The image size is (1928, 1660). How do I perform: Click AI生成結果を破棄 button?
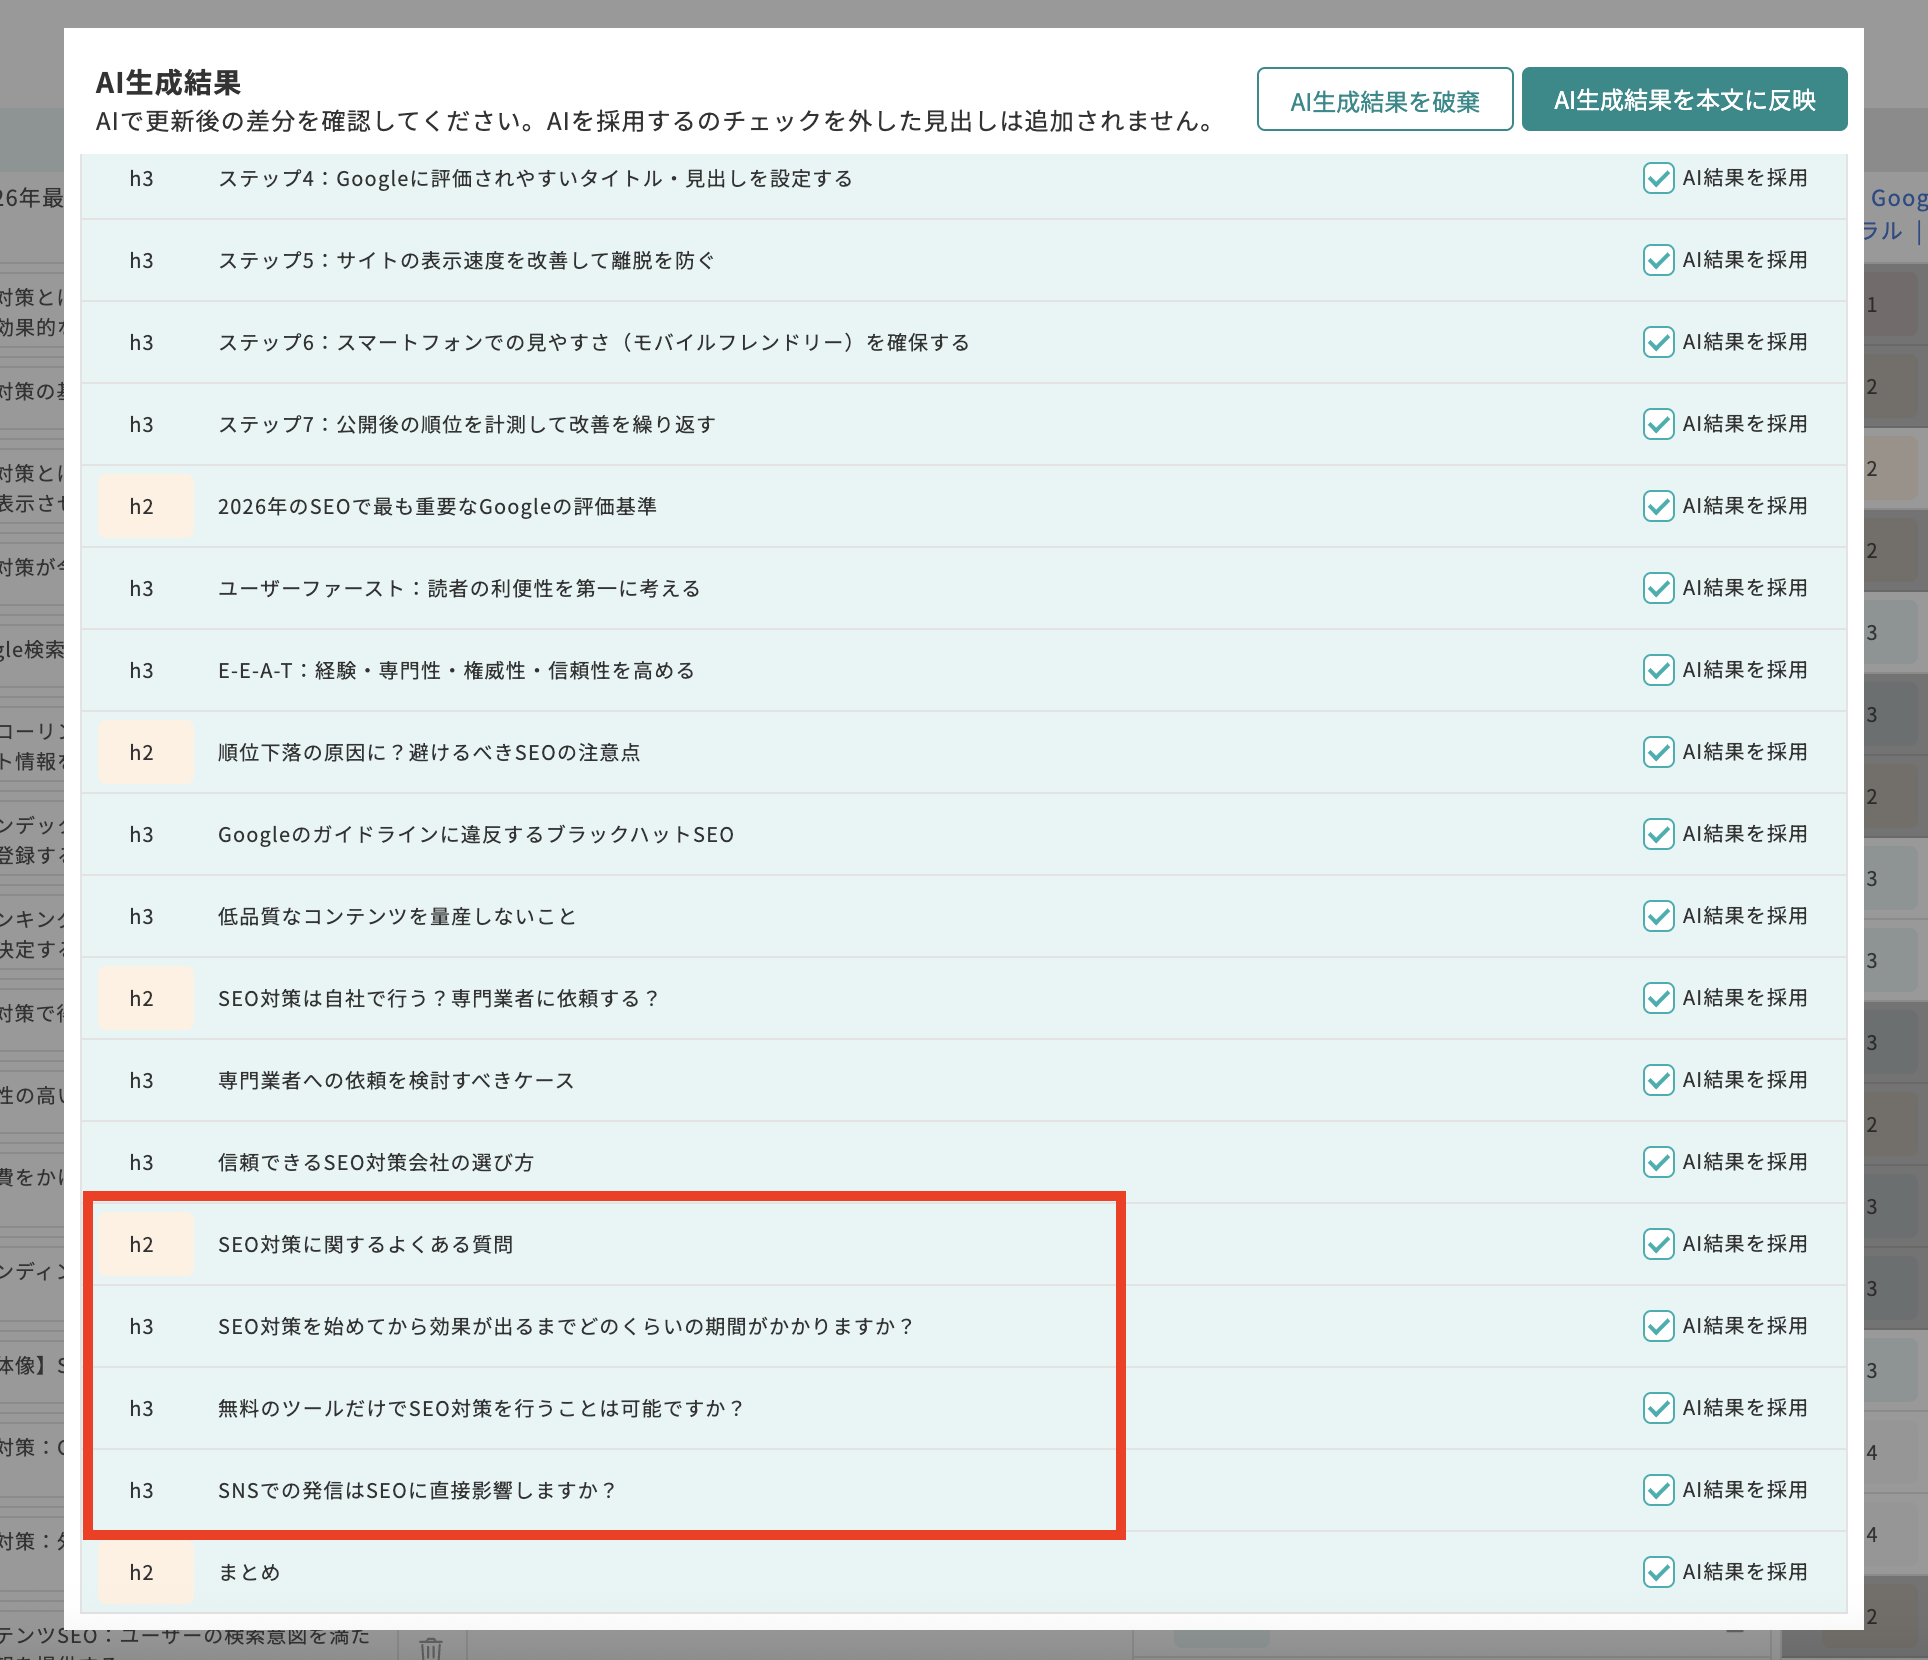tap(1384, 100)
